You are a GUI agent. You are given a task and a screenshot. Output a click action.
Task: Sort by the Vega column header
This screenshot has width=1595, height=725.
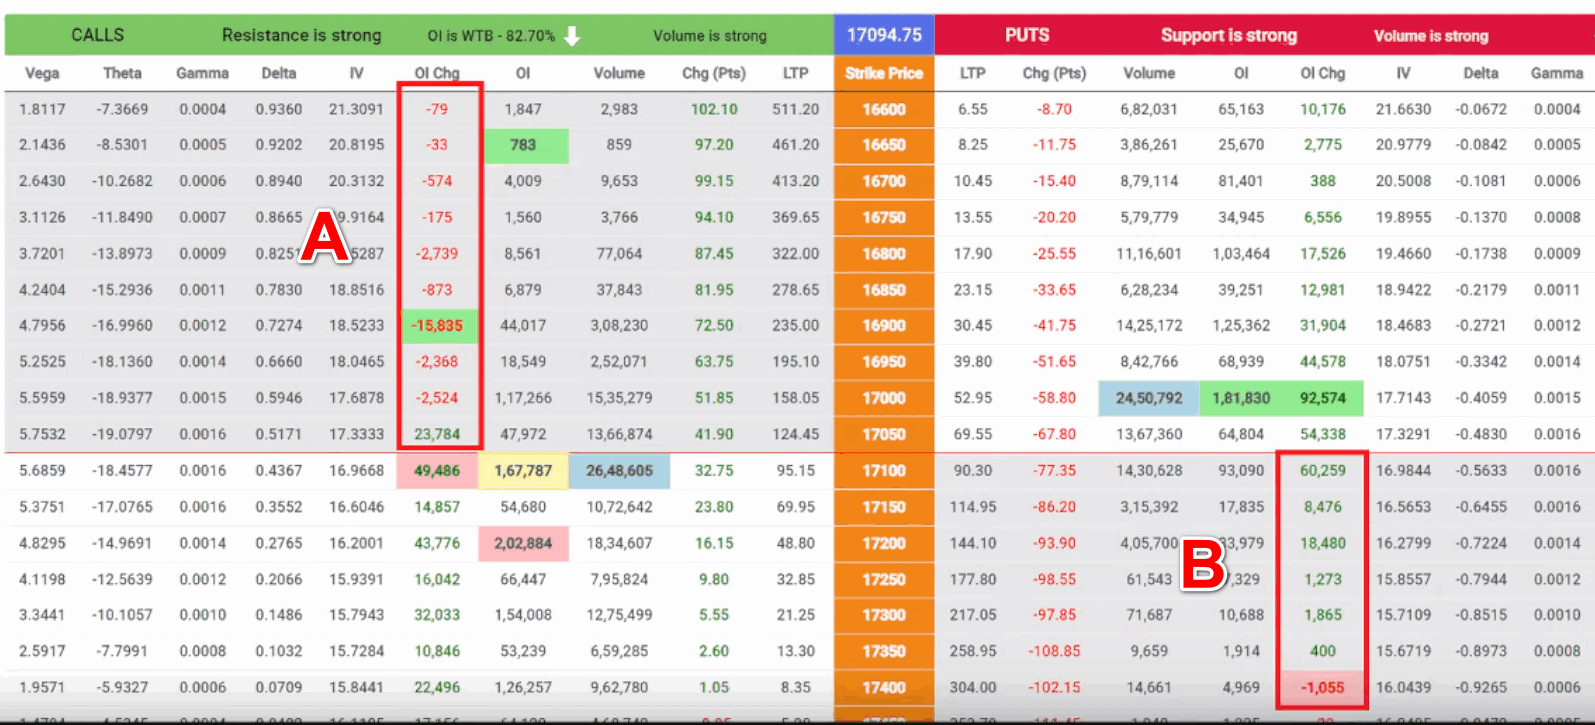(x=42, y=73)
